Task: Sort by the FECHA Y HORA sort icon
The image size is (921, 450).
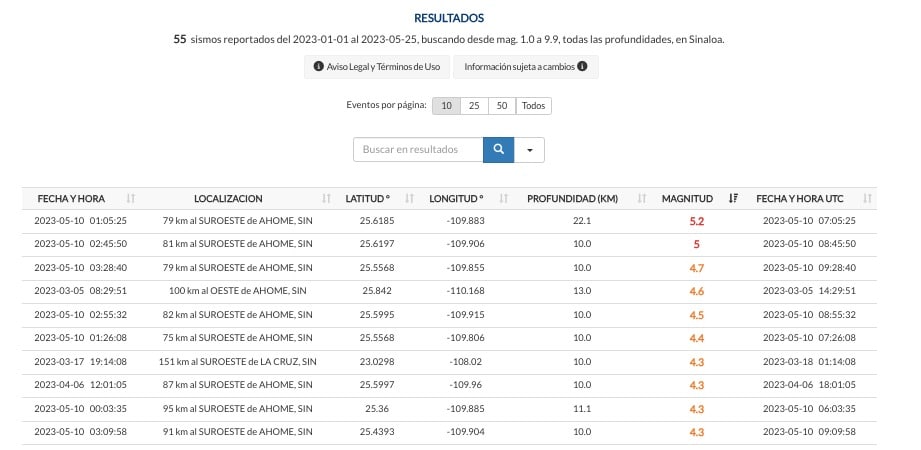Action: (x=130, y=199)
